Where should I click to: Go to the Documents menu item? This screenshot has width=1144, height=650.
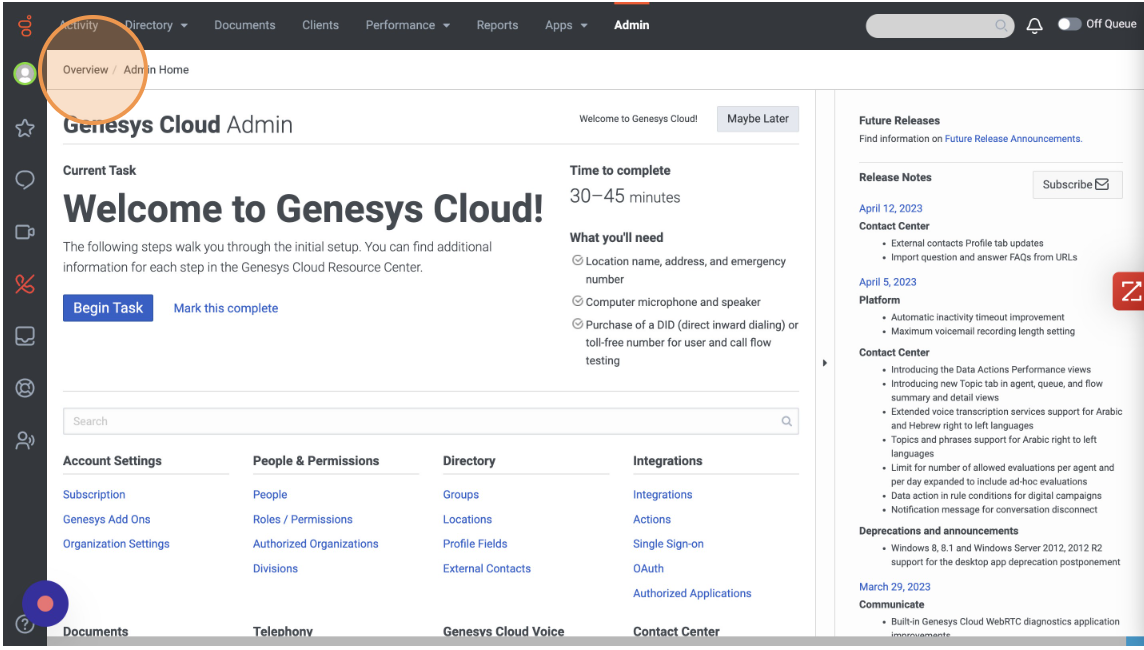pyautogui.click(x=245, y=25)
